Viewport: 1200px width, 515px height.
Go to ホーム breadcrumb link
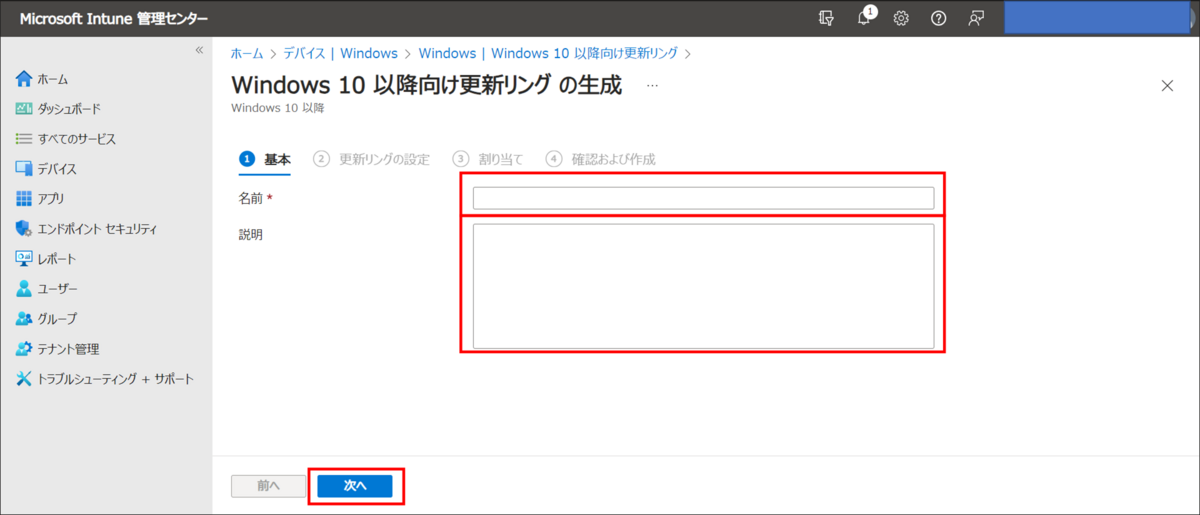(x=246, y=53)
